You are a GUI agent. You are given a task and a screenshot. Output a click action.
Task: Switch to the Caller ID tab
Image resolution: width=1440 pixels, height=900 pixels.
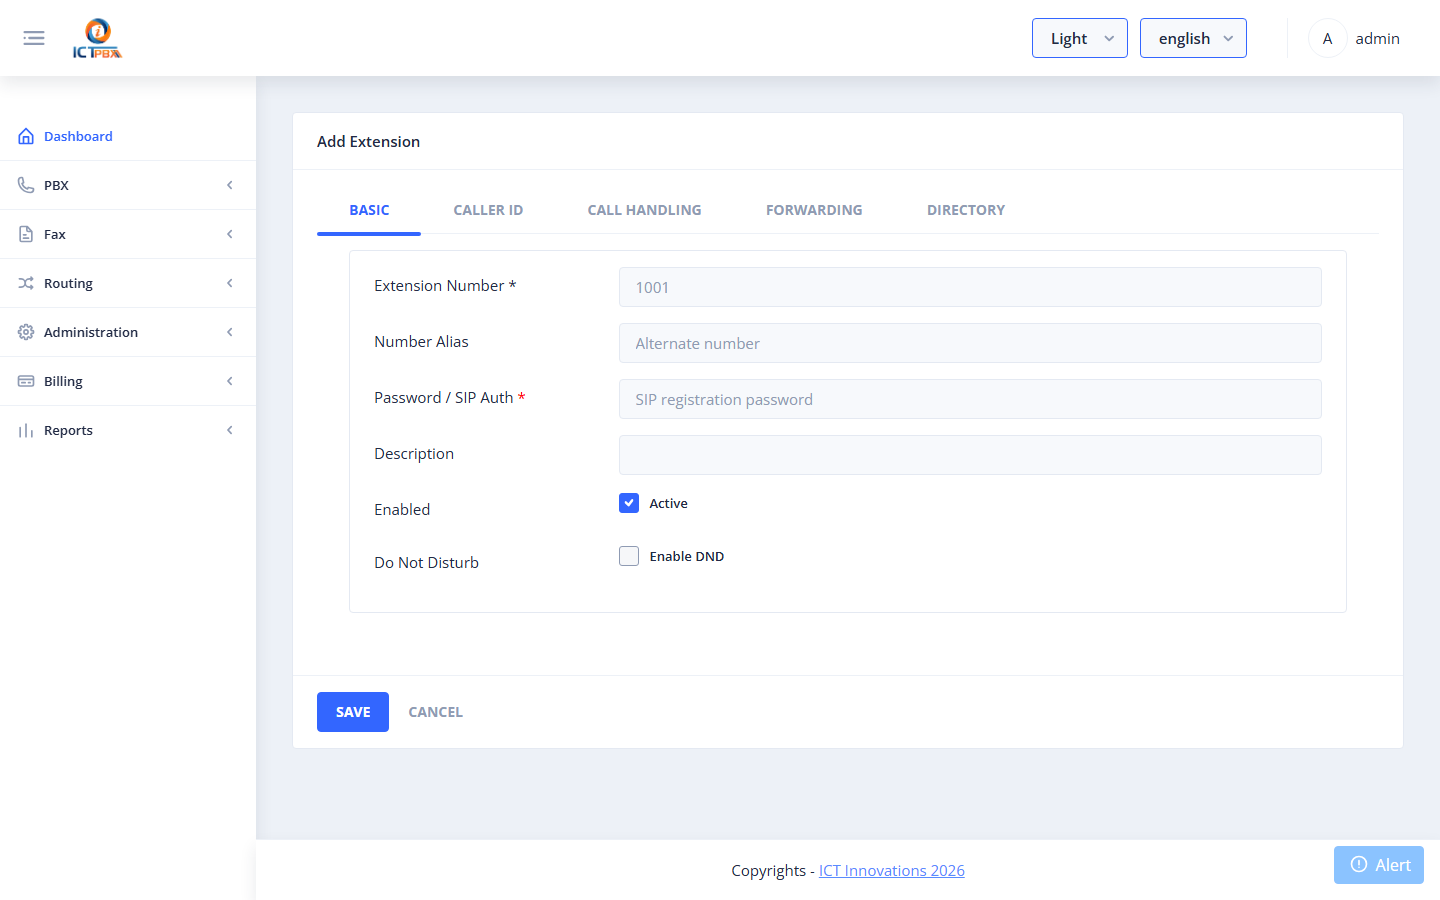click(488, 210)
